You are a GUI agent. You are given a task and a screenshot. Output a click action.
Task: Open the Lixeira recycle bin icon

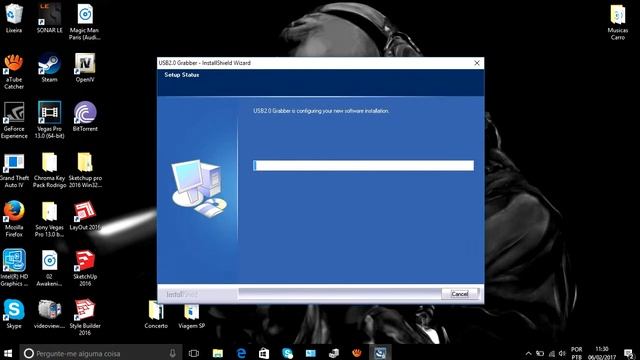point(14,18)
